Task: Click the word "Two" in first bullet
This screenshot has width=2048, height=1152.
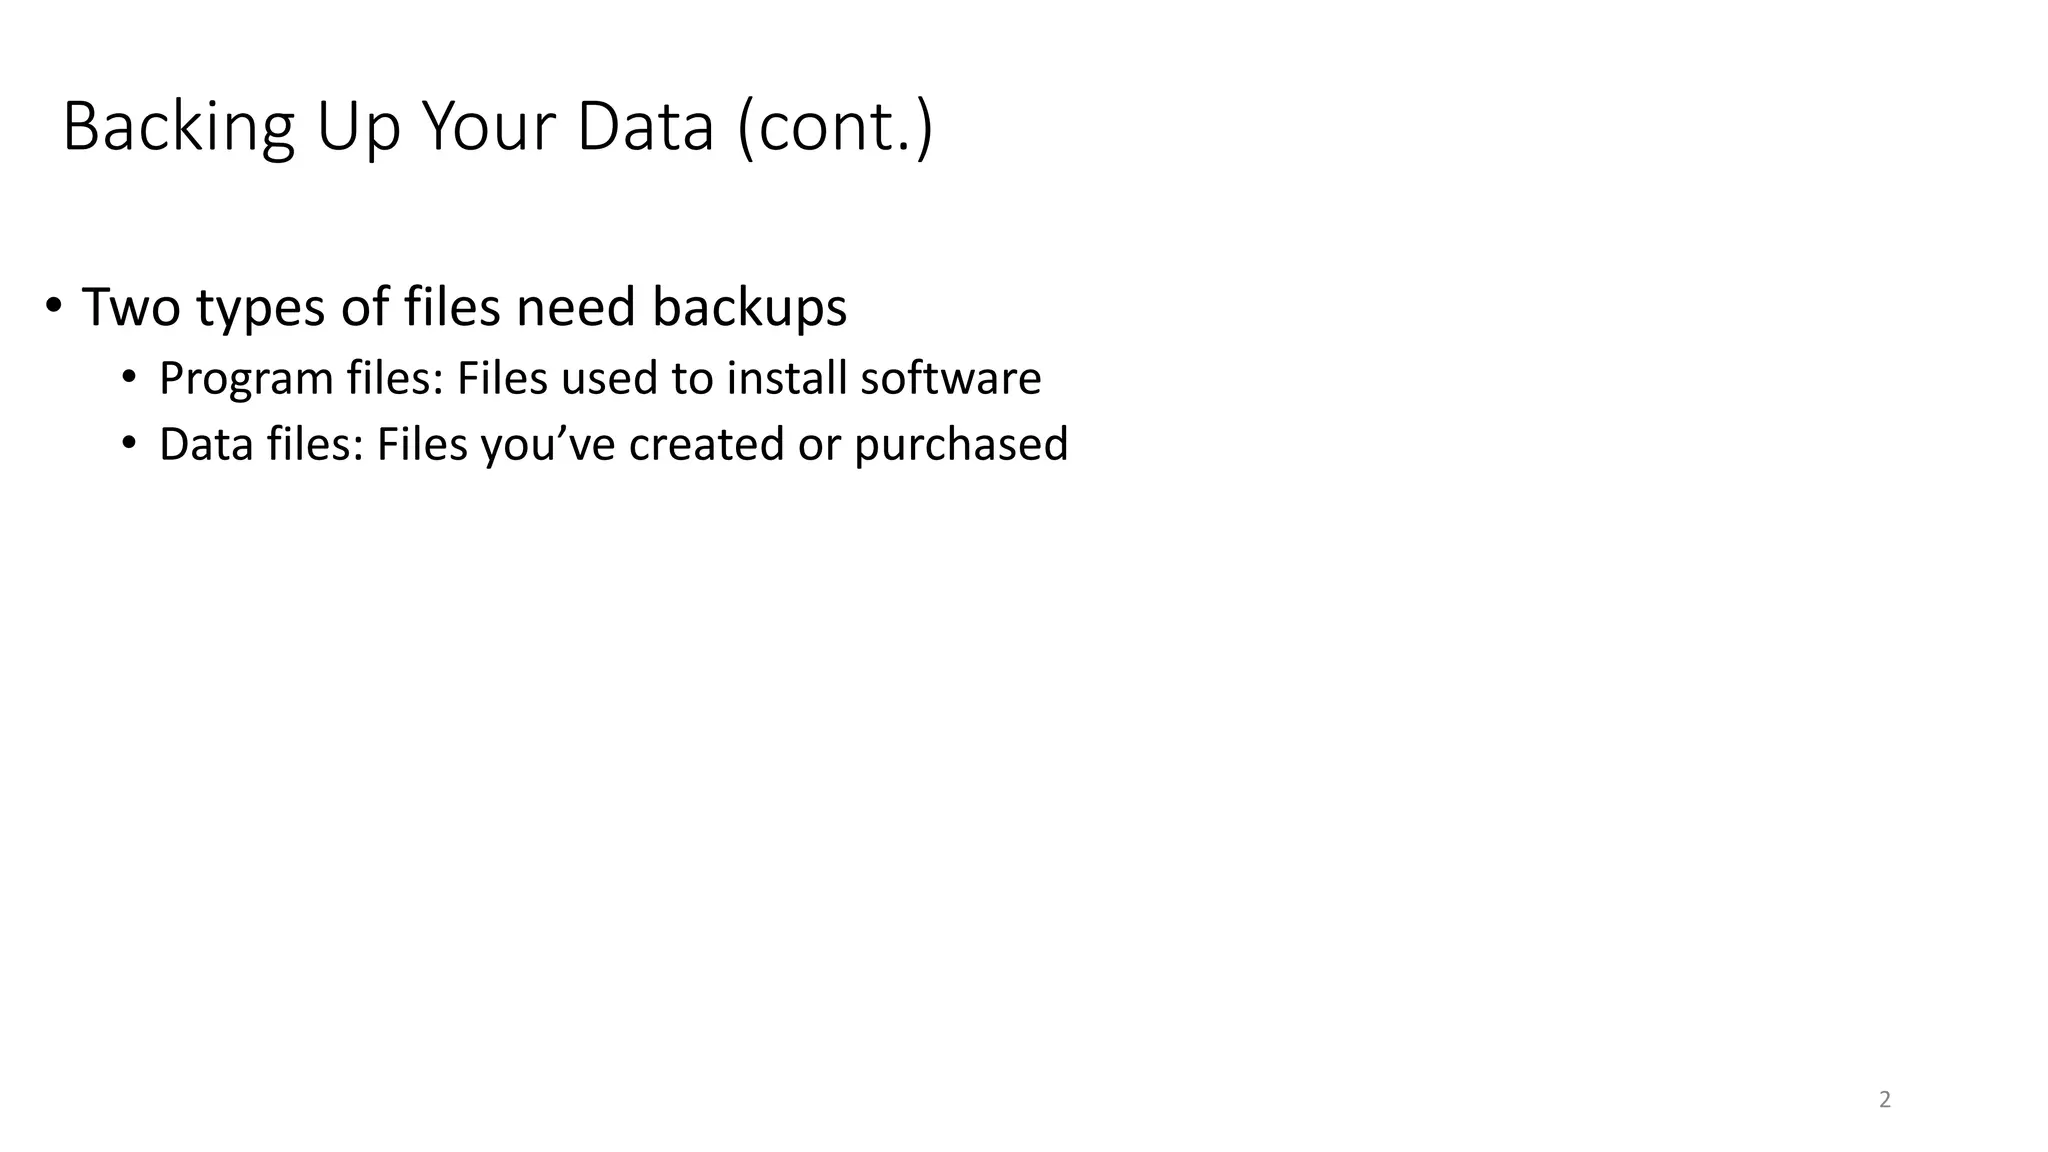Action: 130,306
